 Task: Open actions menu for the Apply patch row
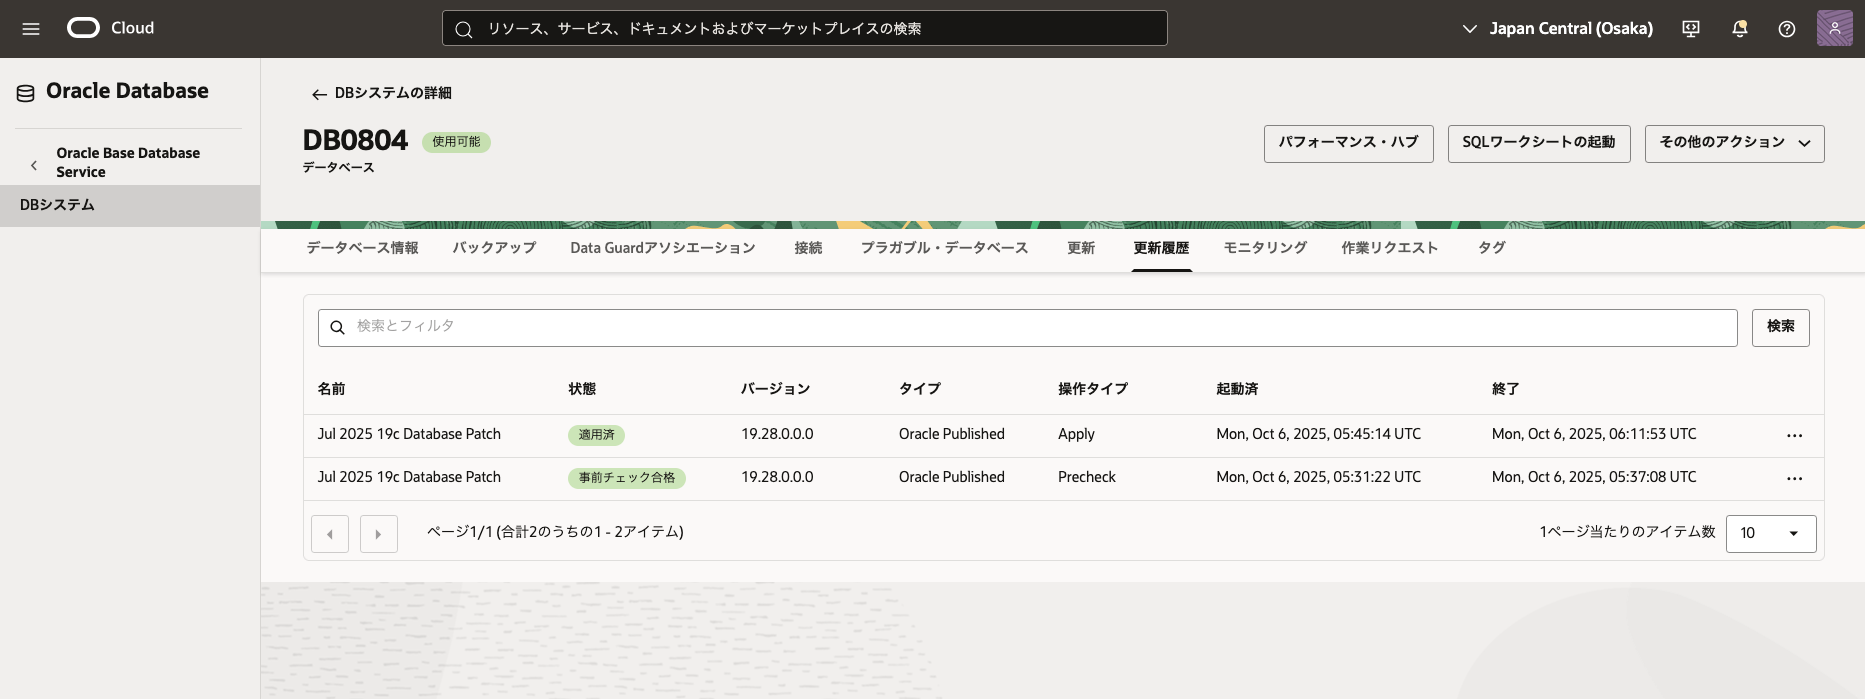1794,435
